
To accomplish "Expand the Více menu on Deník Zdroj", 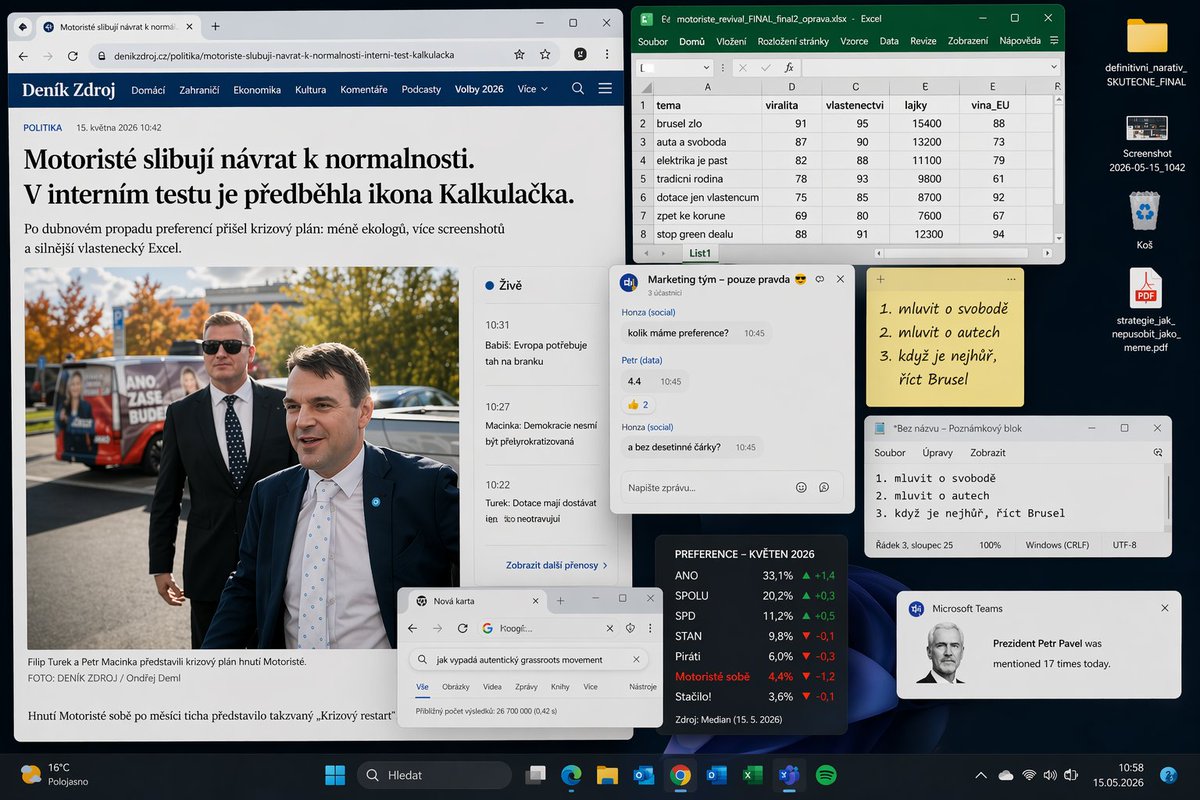I will pos(533,89).
